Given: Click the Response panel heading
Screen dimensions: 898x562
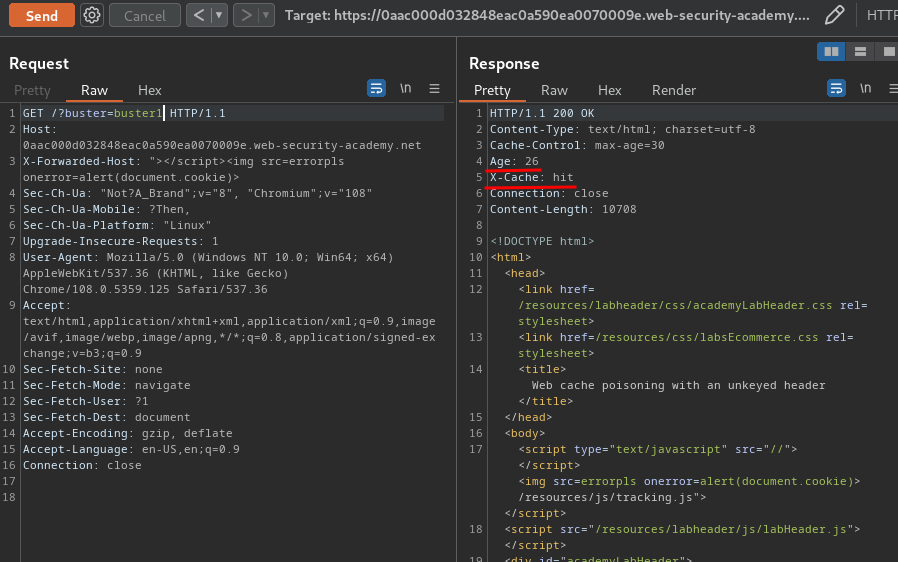Looking at the screenshot, I should coord(504,64).
